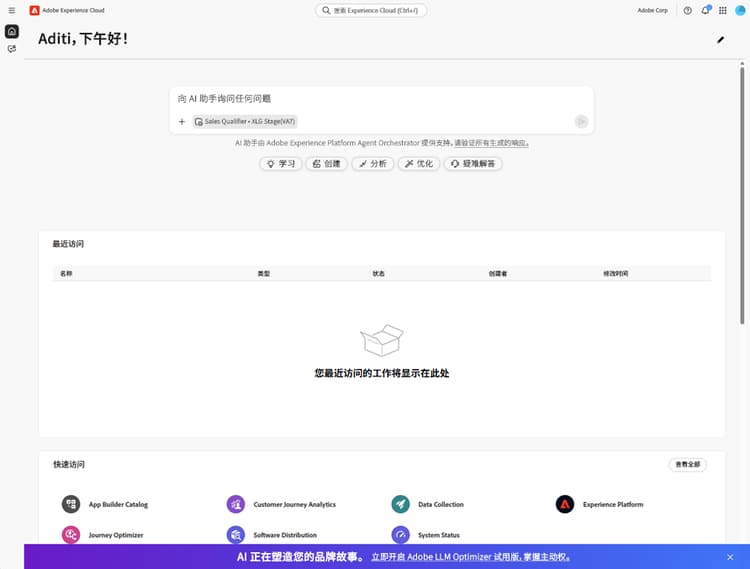Open the notifications bell
The image size is (750, 569).
(706, 10)
